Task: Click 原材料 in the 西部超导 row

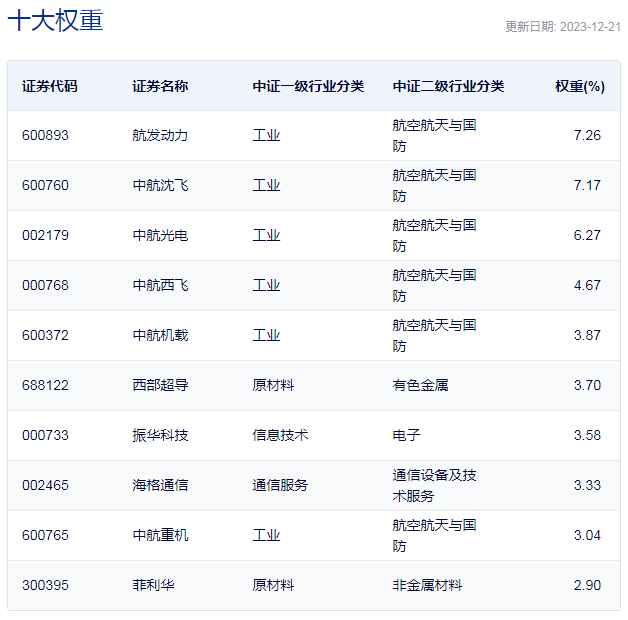Action: (x=273, y=385)
